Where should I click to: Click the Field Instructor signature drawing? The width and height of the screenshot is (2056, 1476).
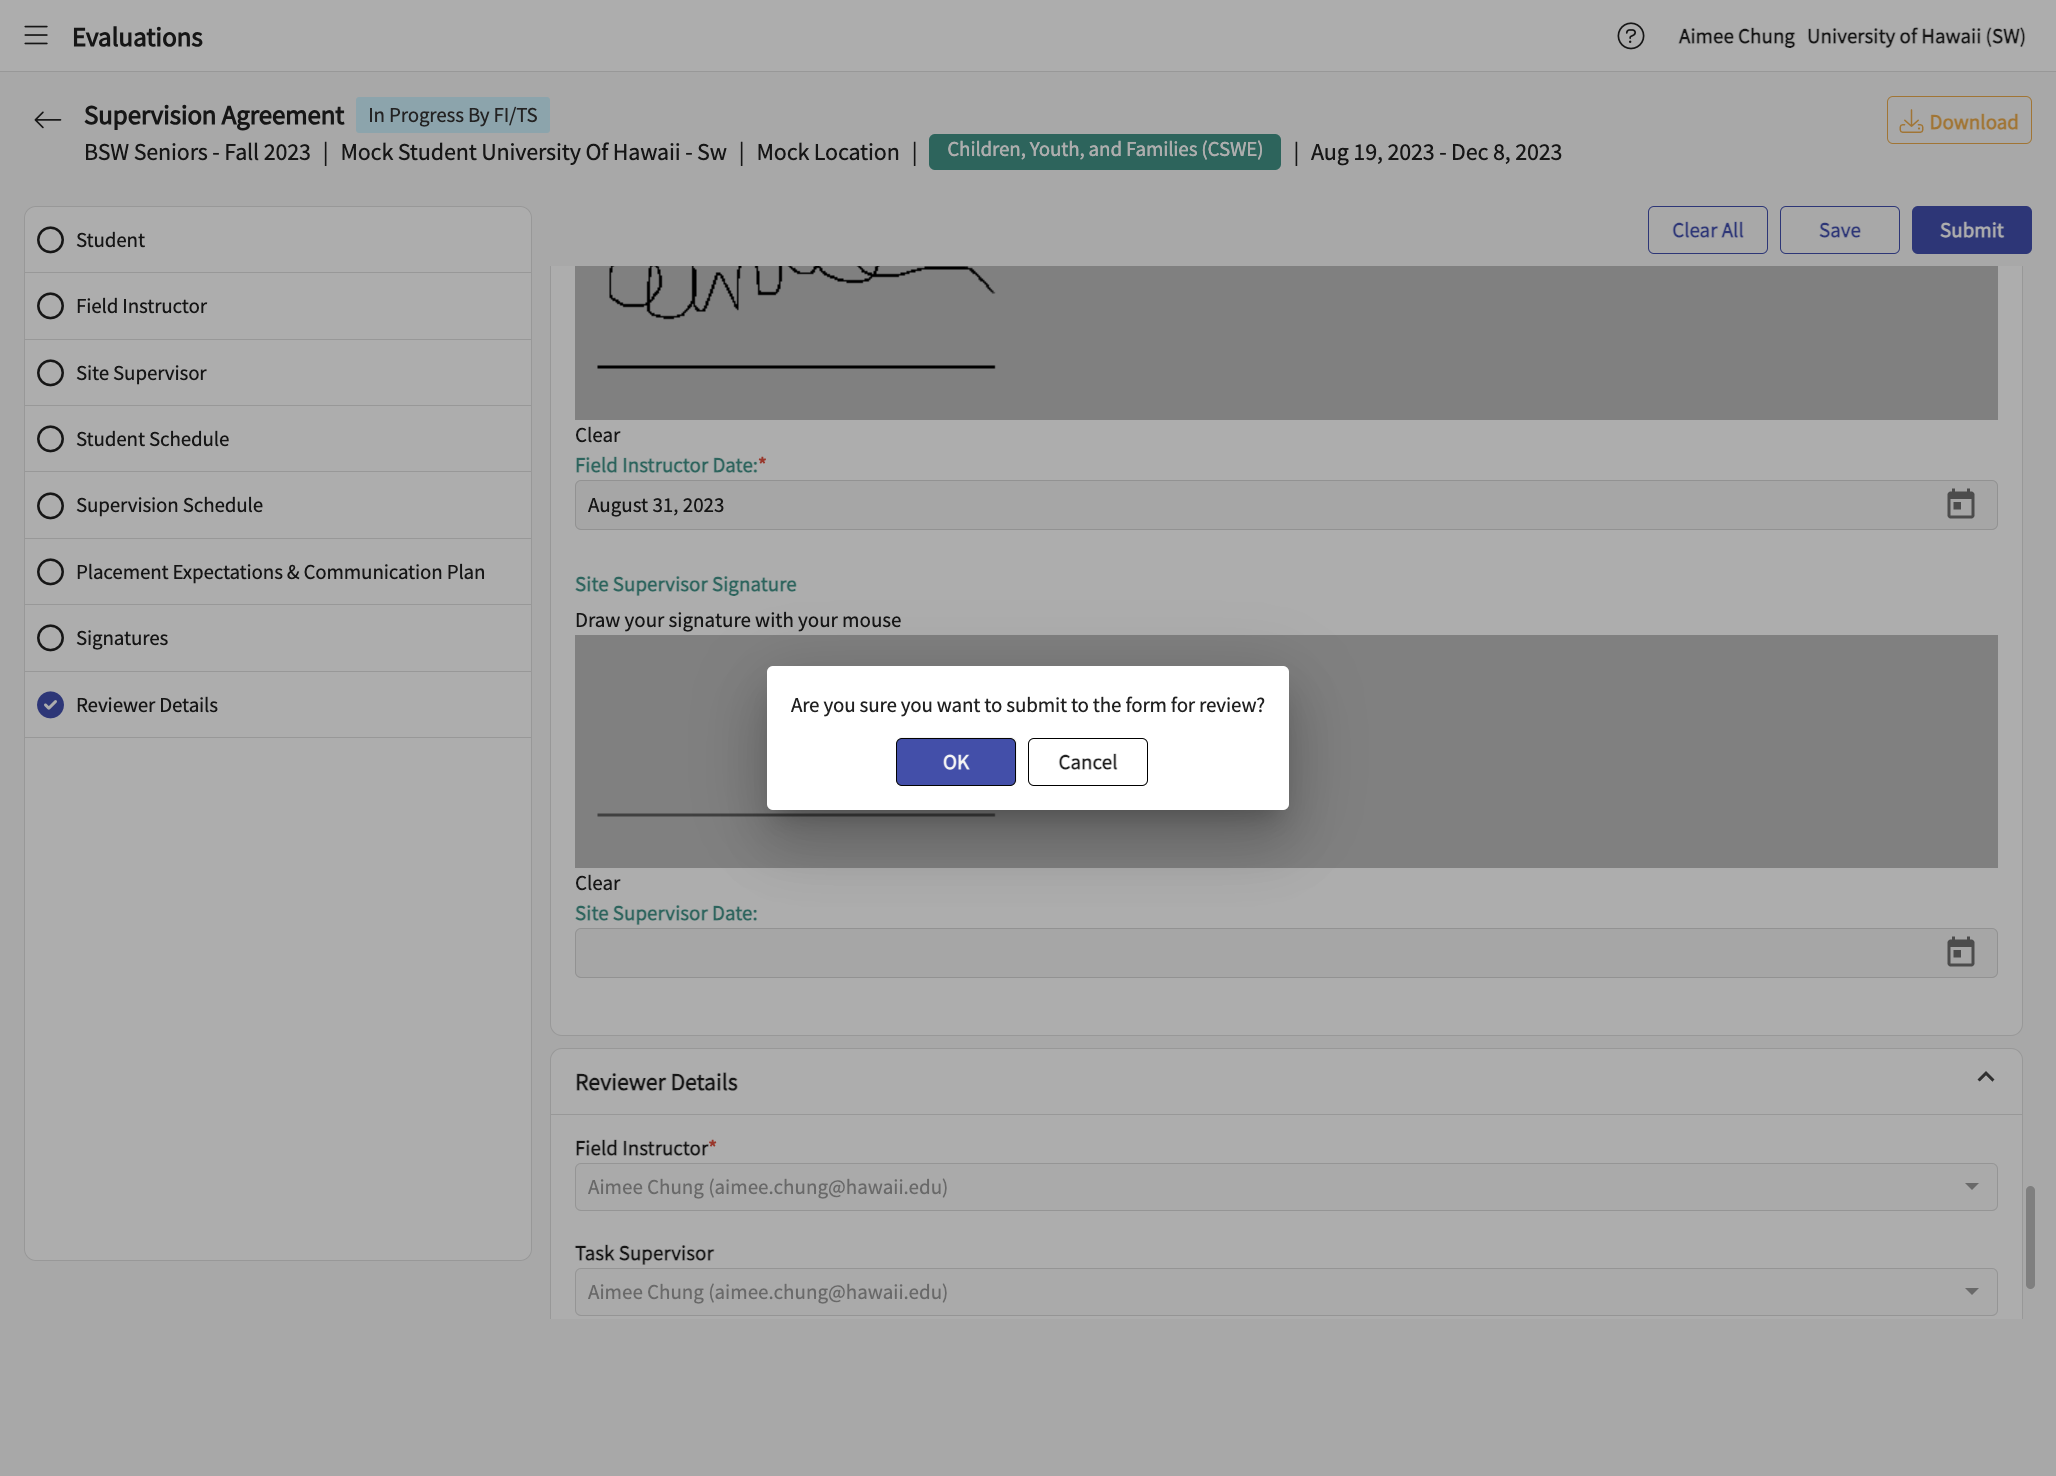coord(1285,342)
